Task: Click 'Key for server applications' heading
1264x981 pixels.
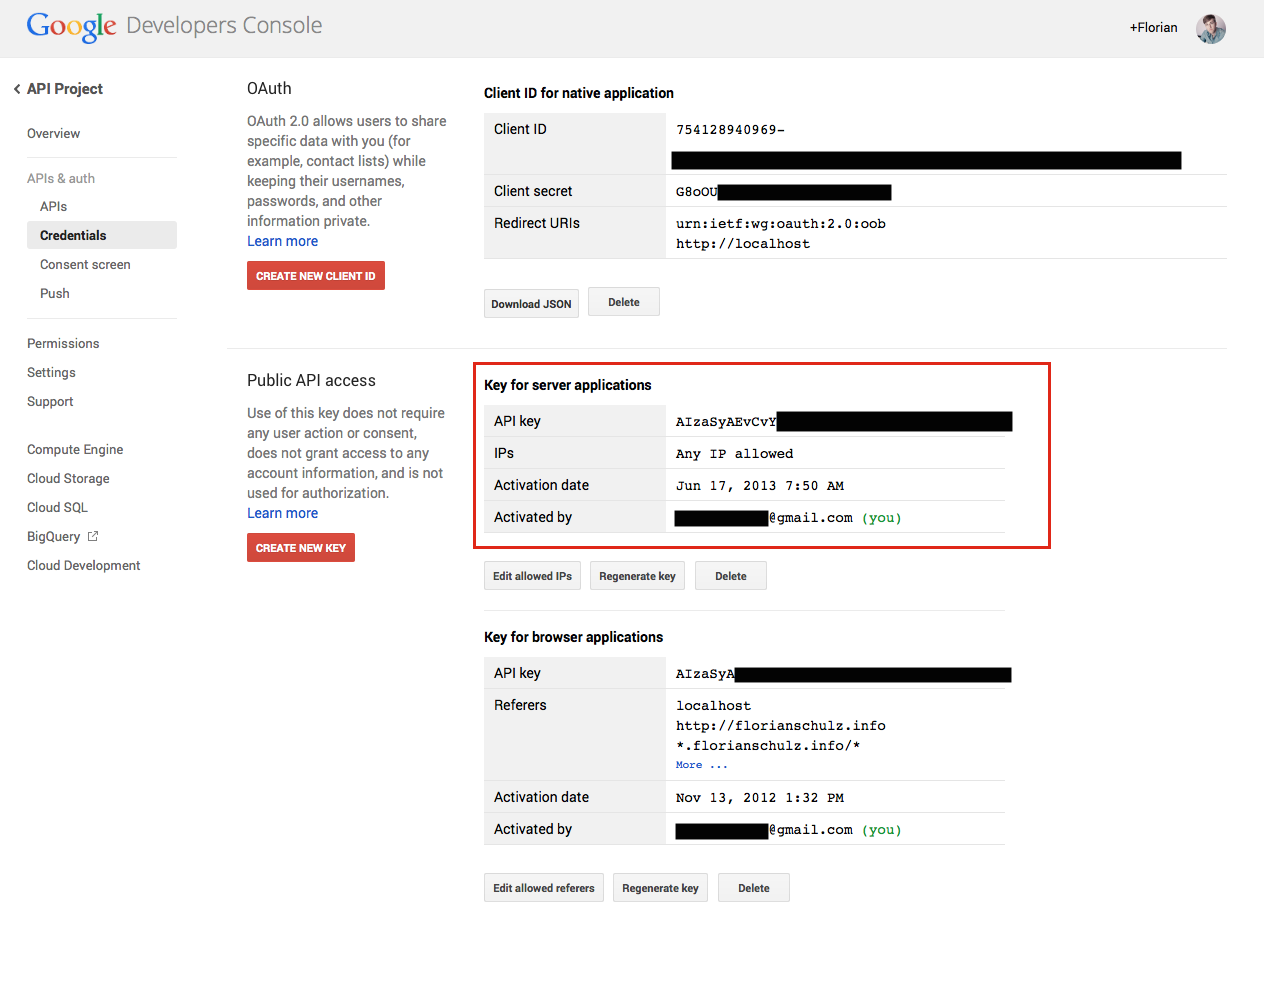Action: point(568,385)
